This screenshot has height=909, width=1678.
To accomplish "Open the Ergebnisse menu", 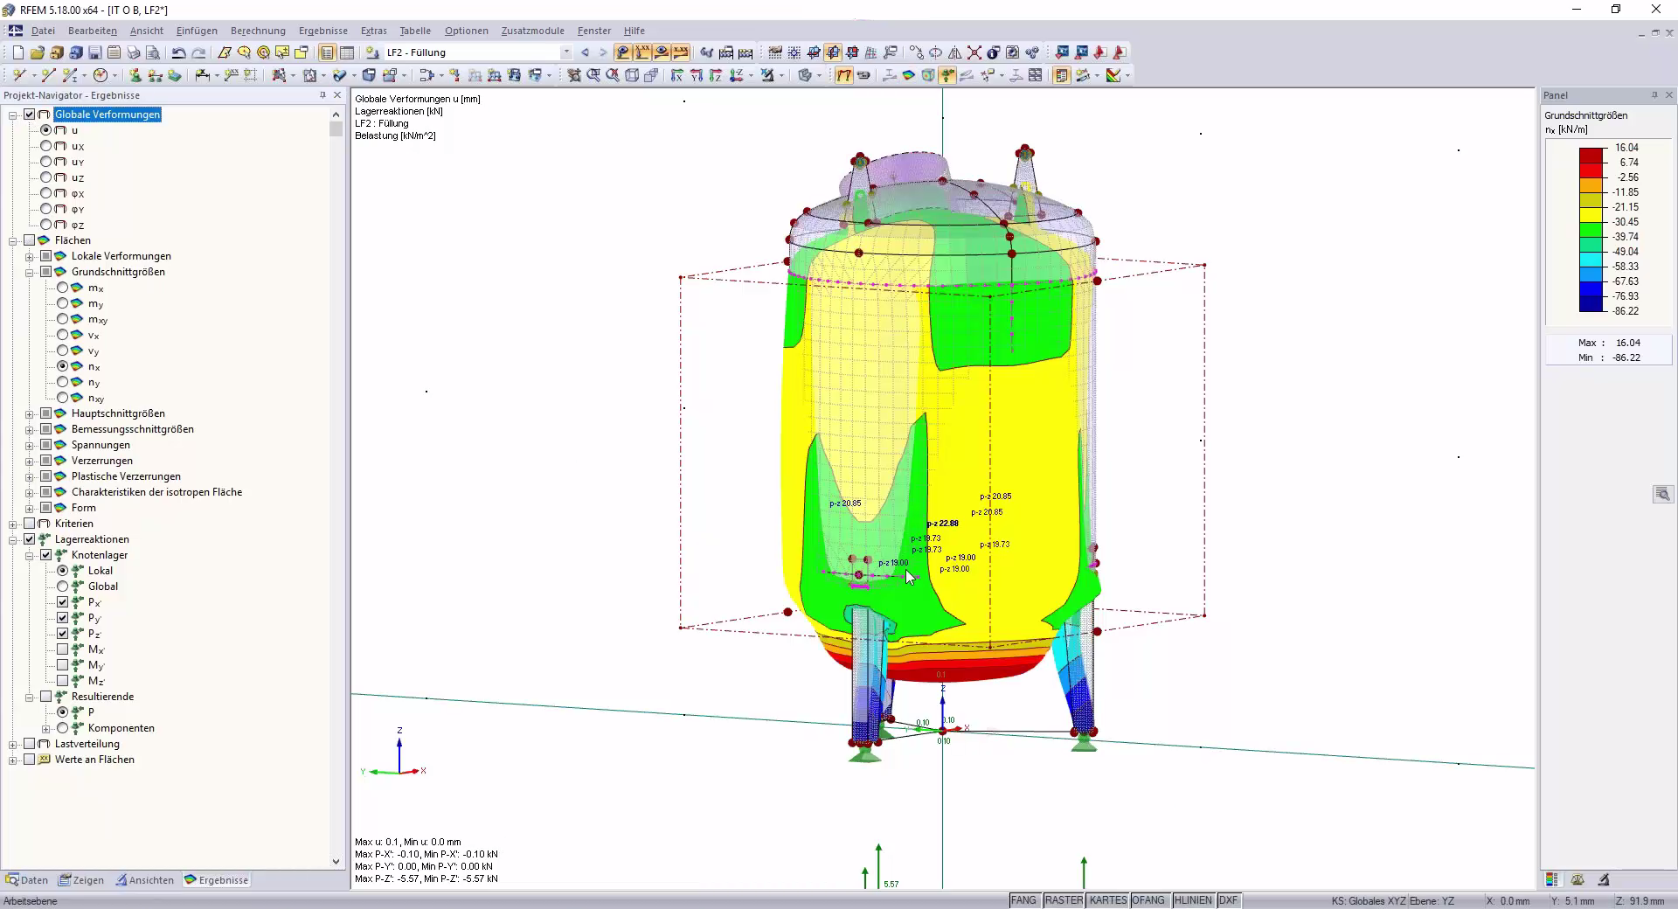I will coord(323,31).
